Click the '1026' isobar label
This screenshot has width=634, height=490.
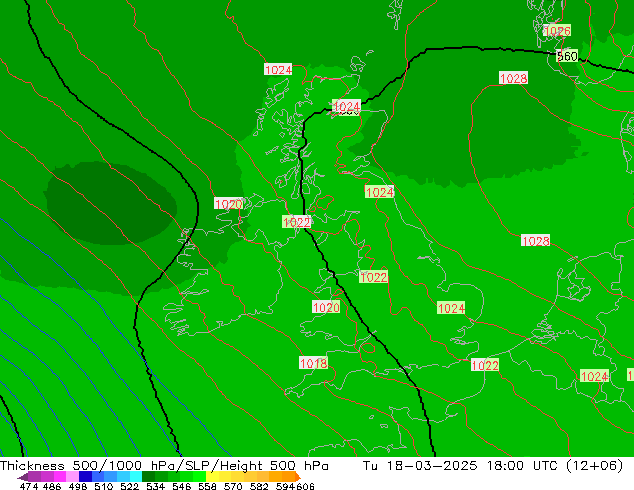[557, 31]
